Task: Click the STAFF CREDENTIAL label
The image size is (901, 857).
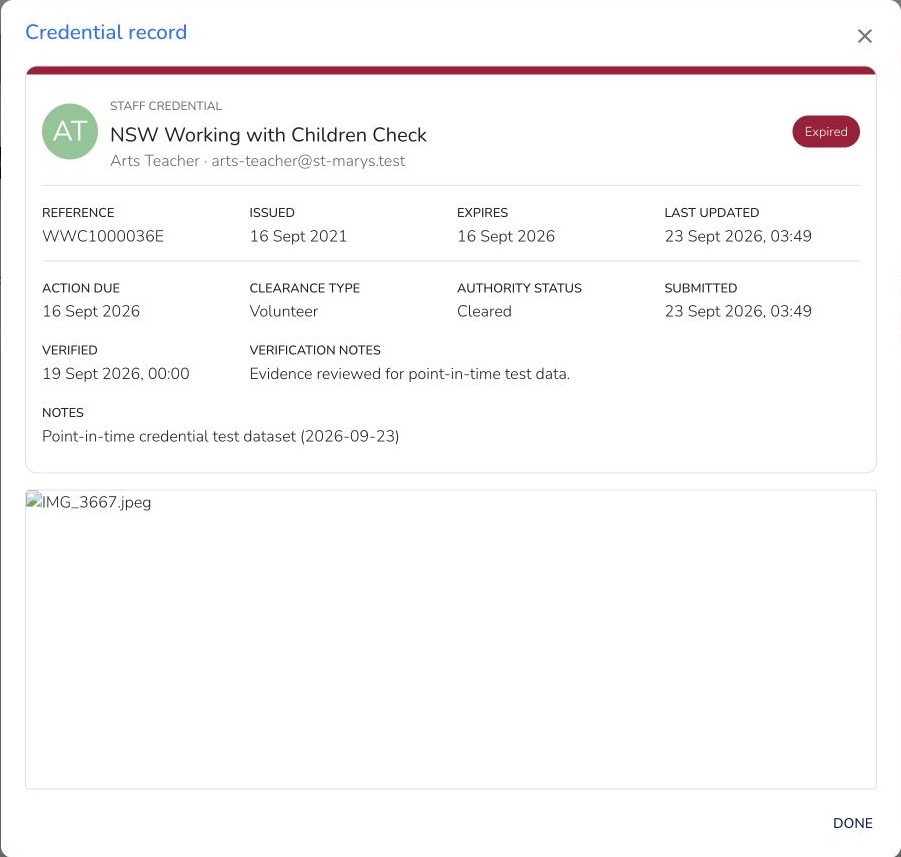Action: tap(165, 106)
